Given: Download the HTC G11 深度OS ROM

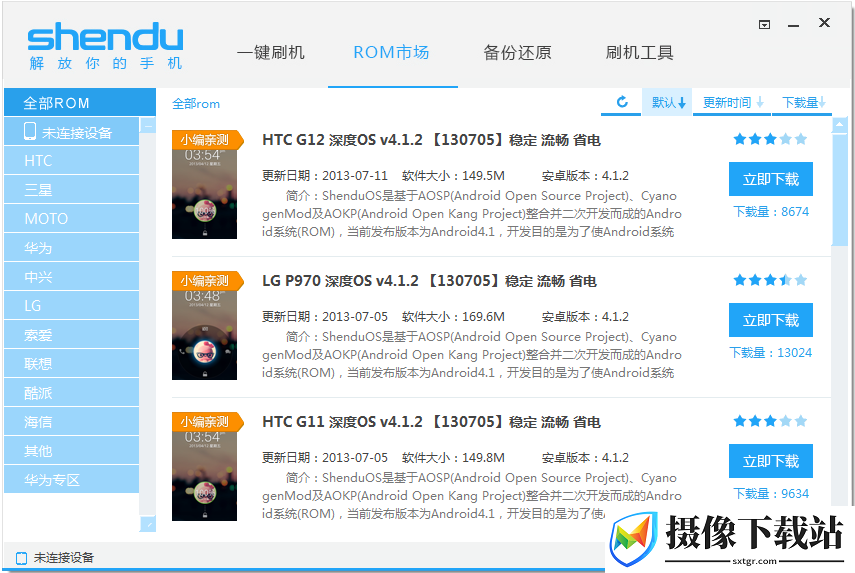Looking at the screenshot, I should [x=770, y=461].
